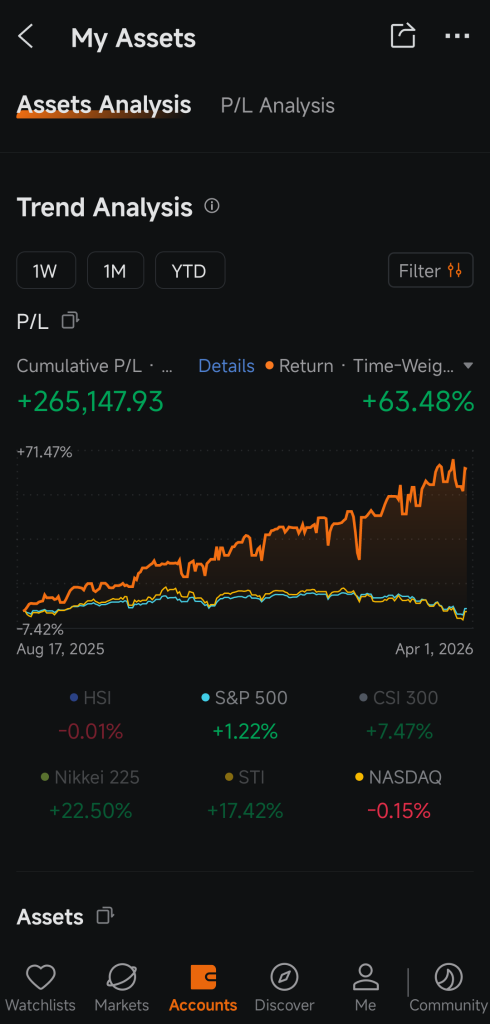Image resolution: width=490 pixels, height=1024 pixels.
Task: Go back using the arrow icon
Action: [x=25, y=37]
